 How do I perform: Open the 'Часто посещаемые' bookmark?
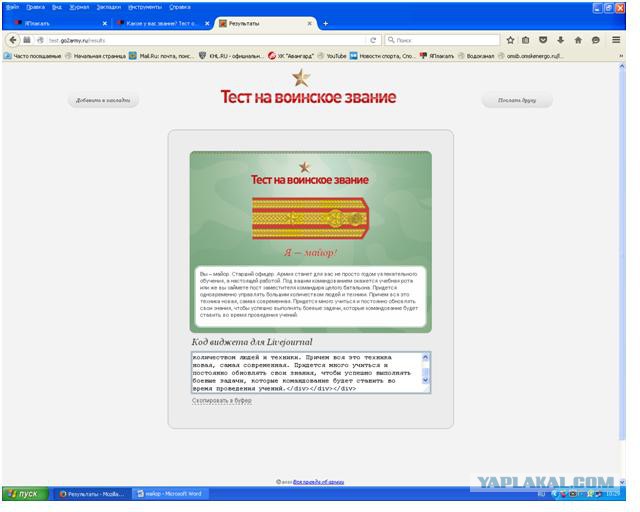[x=33, y=56]
